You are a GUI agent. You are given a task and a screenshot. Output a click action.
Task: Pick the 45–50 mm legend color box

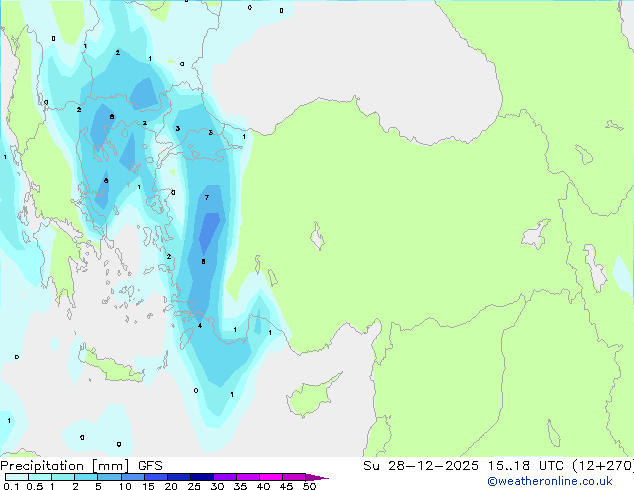(x=294, y=477)
